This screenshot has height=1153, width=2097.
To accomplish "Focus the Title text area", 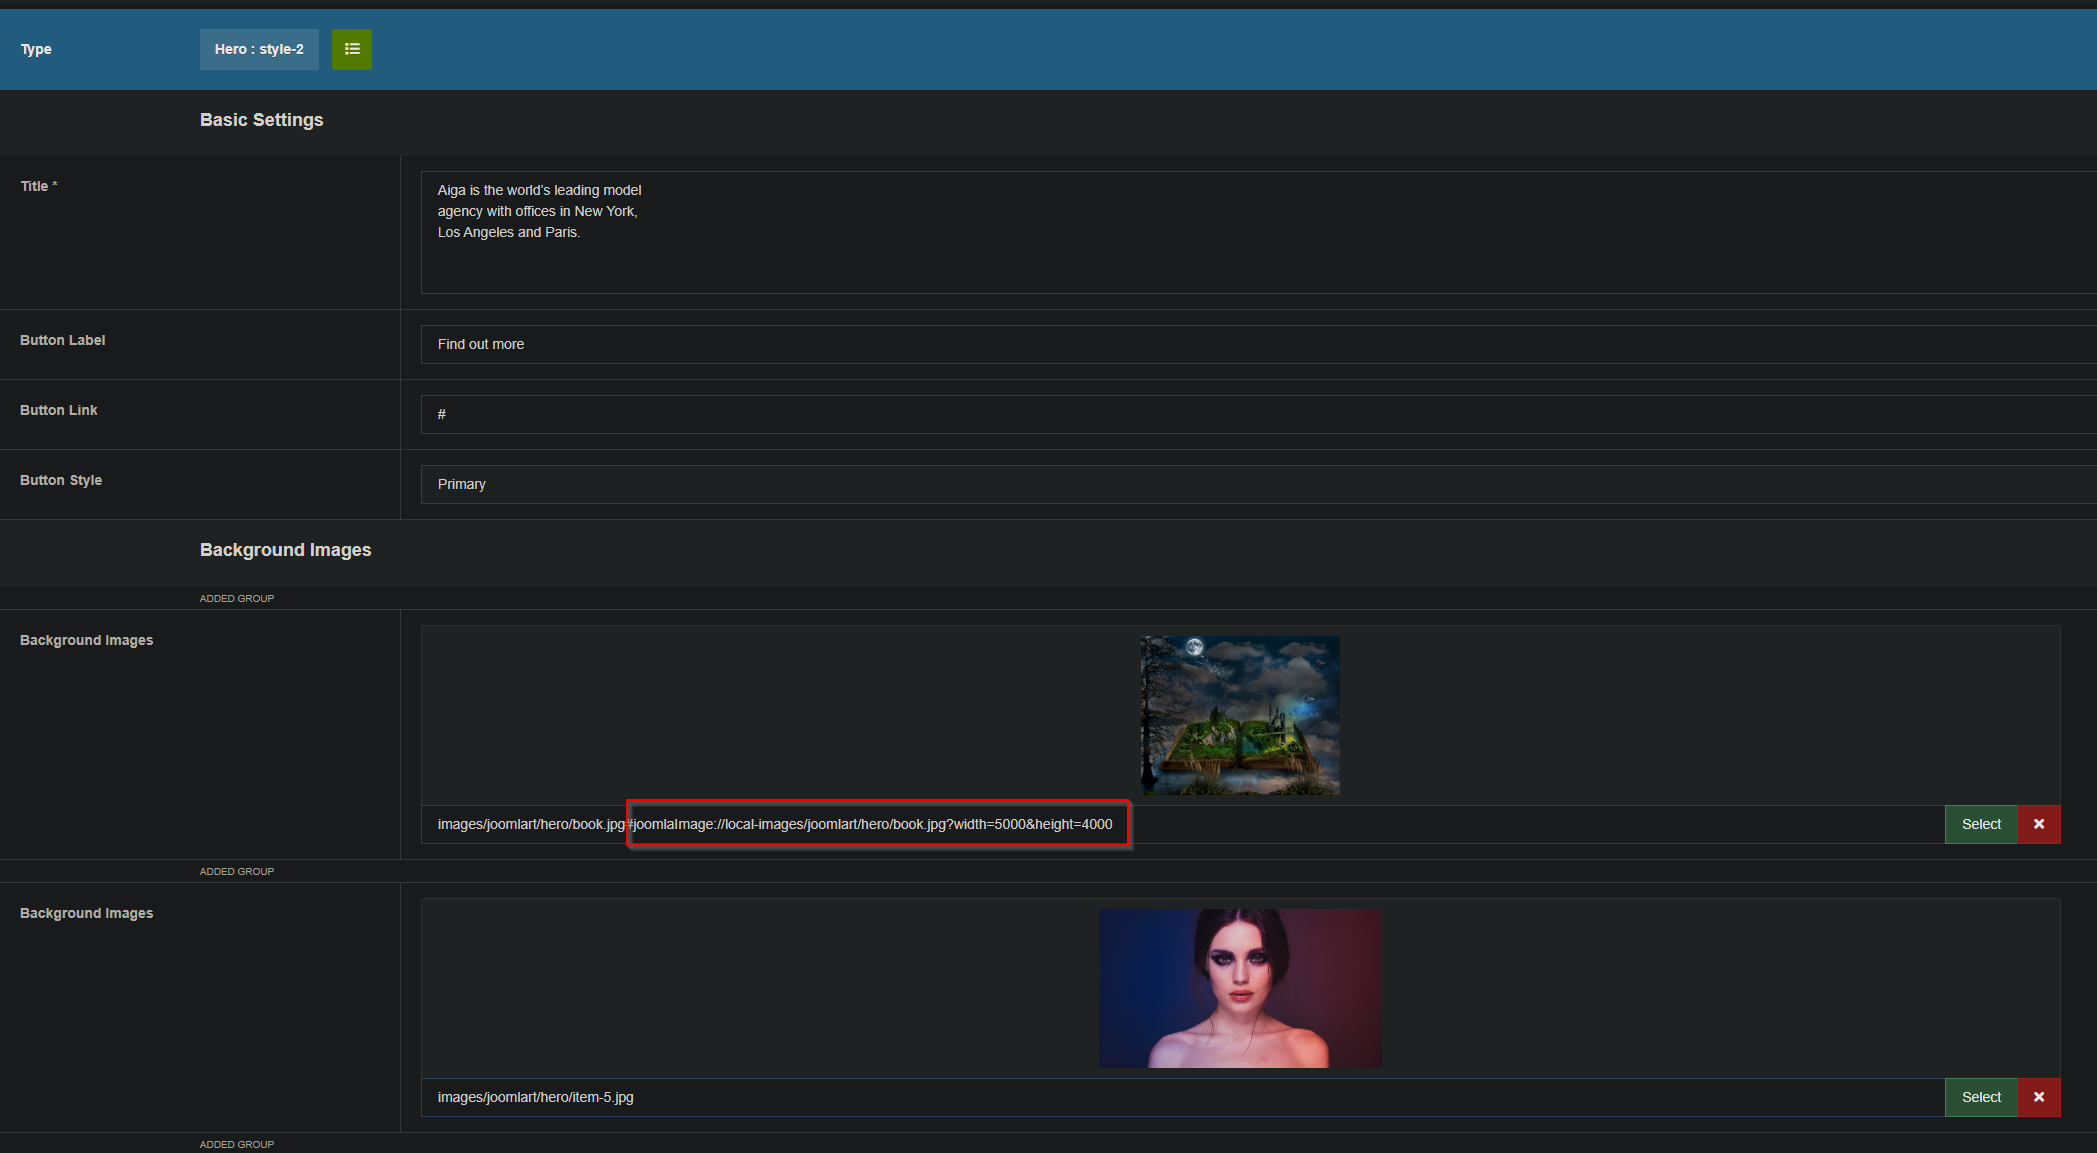I will (1257, 232).
